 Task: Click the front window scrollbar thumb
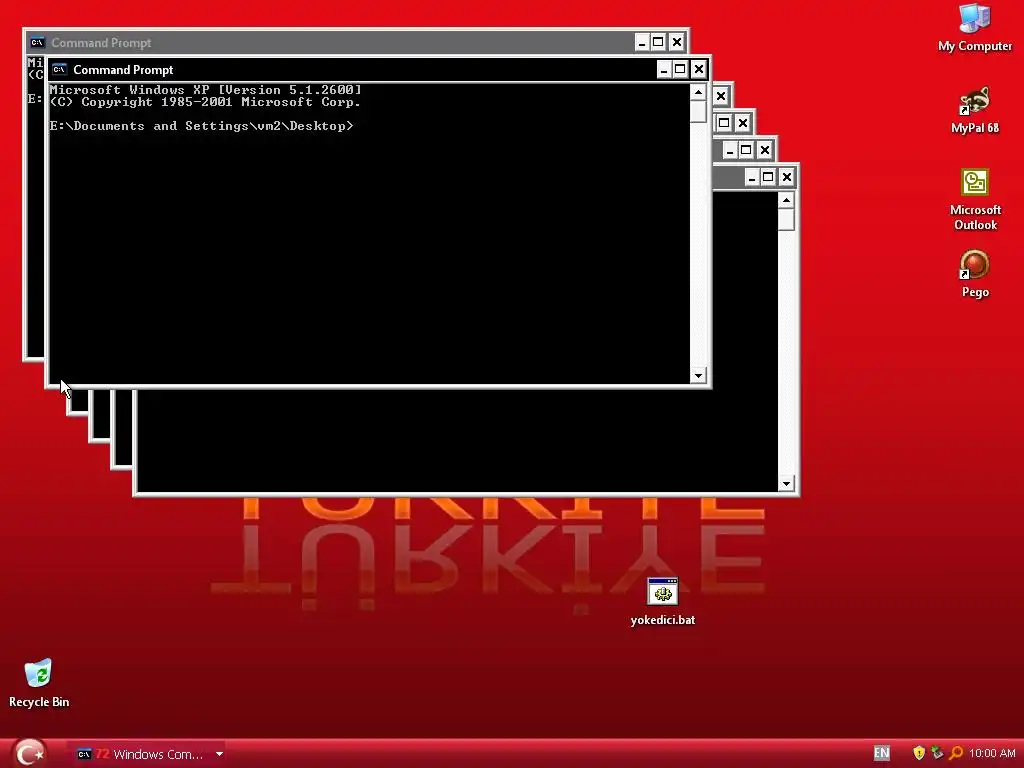[x=698, y=112]
